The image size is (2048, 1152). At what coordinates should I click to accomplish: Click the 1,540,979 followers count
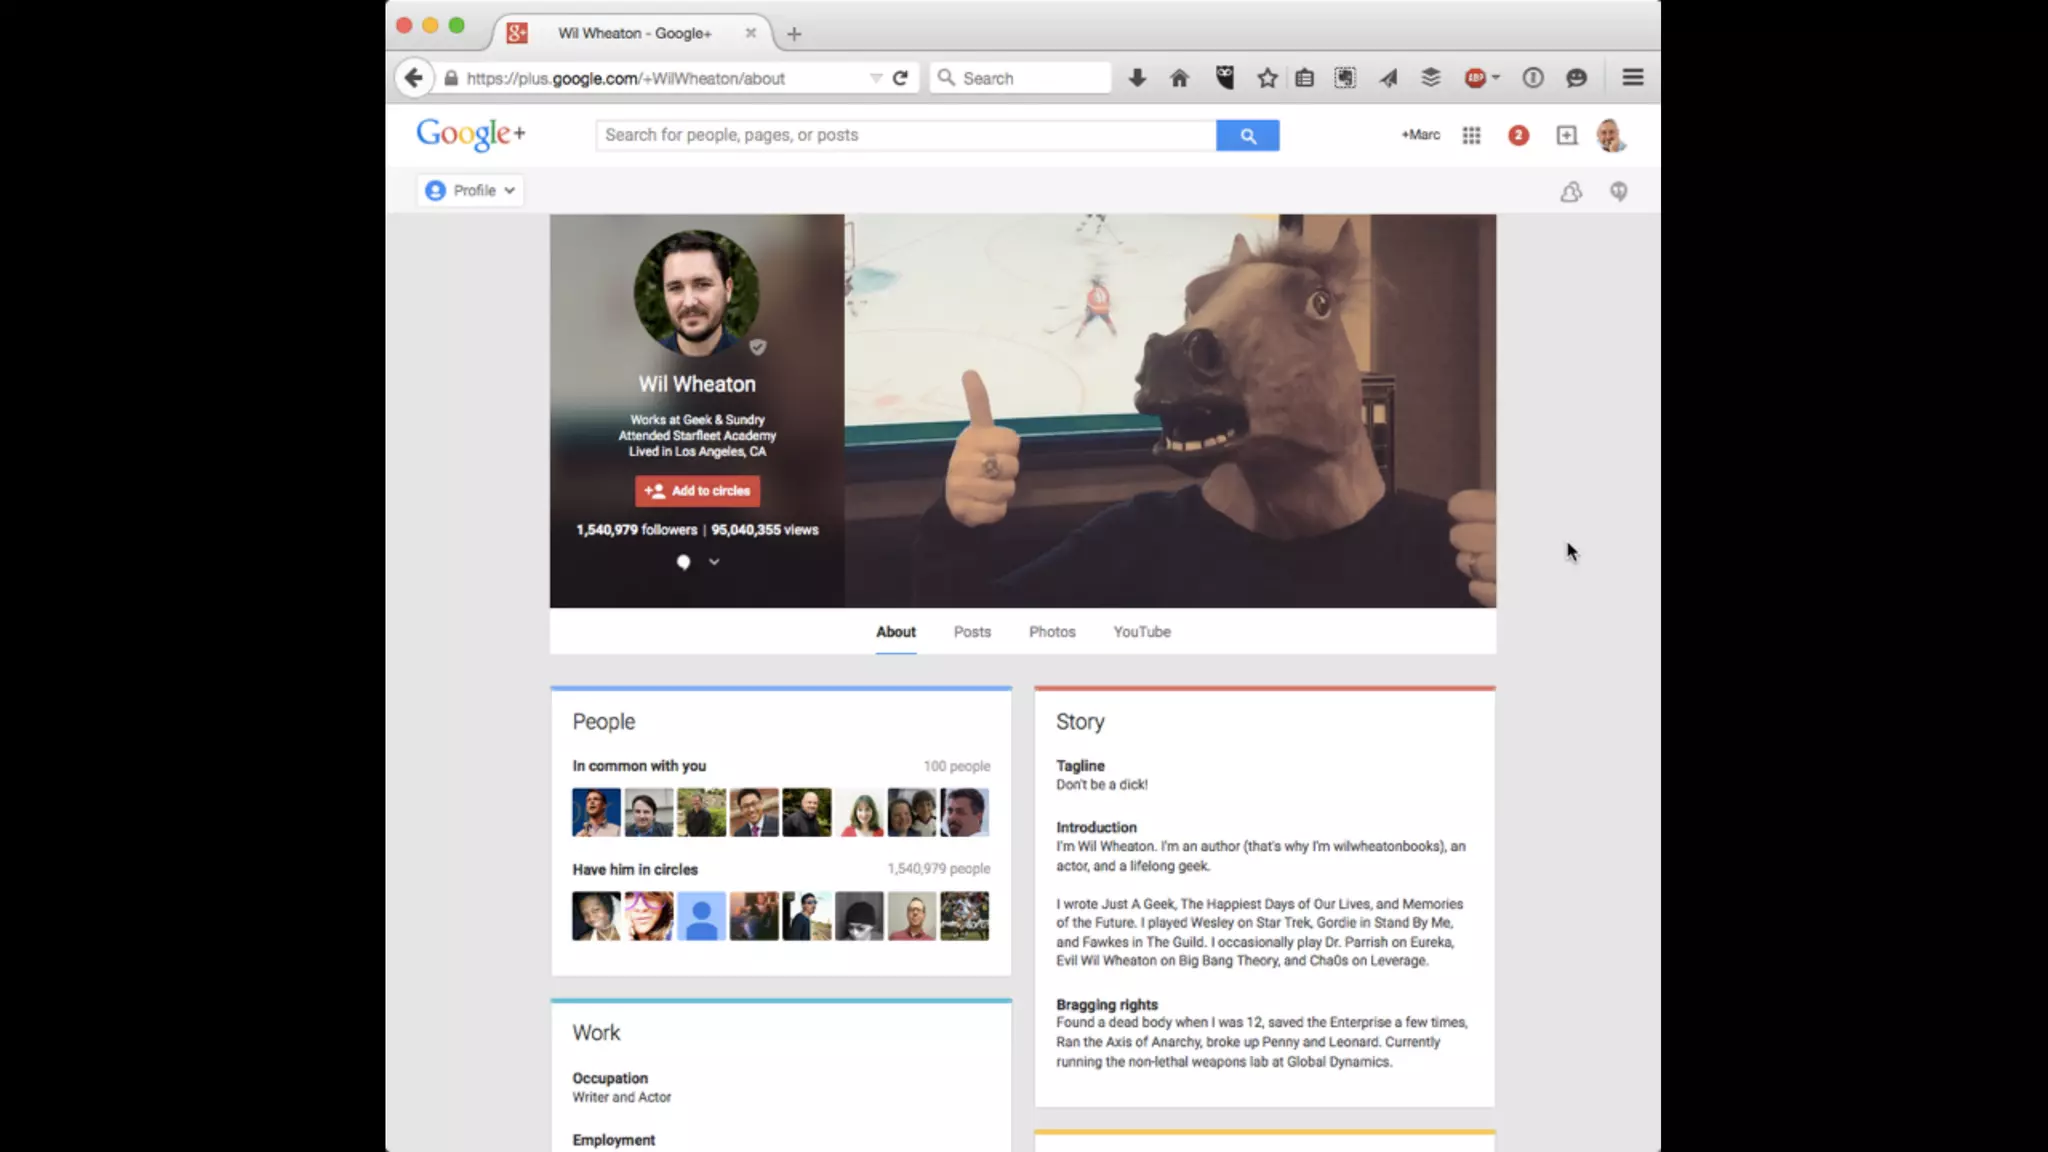636,530
